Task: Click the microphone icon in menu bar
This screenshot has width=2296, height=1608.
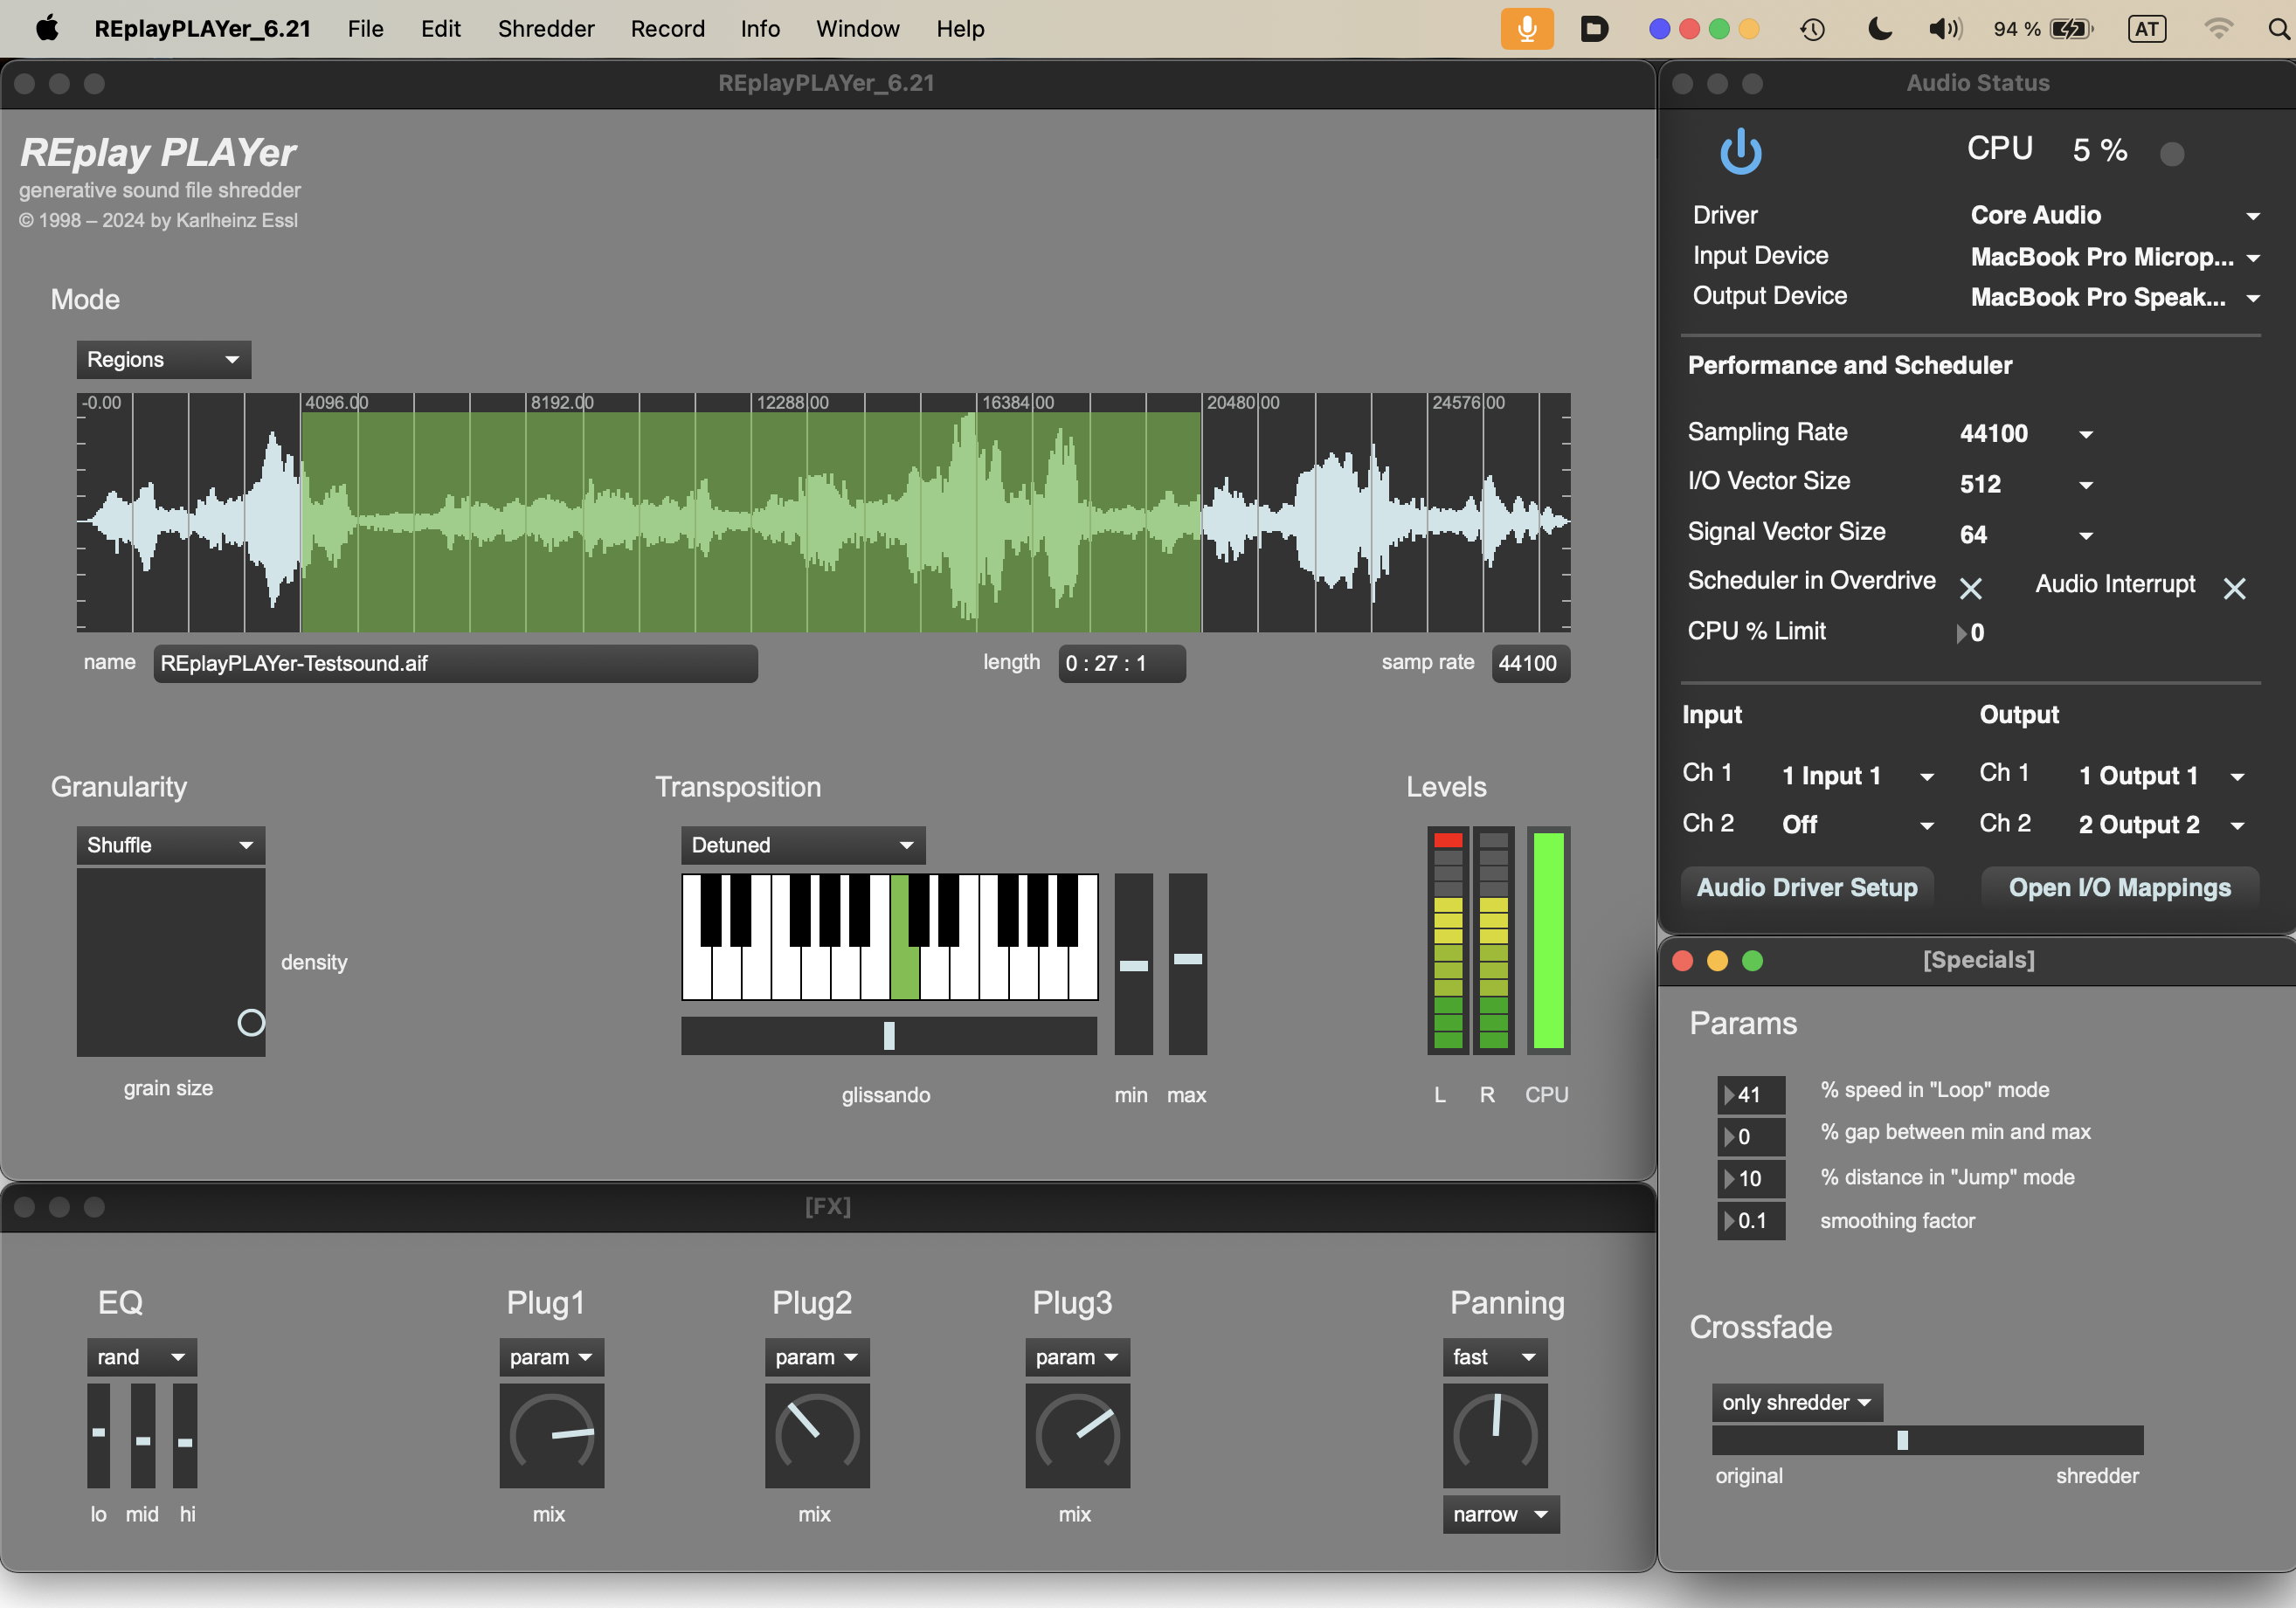Action: 1526,29
